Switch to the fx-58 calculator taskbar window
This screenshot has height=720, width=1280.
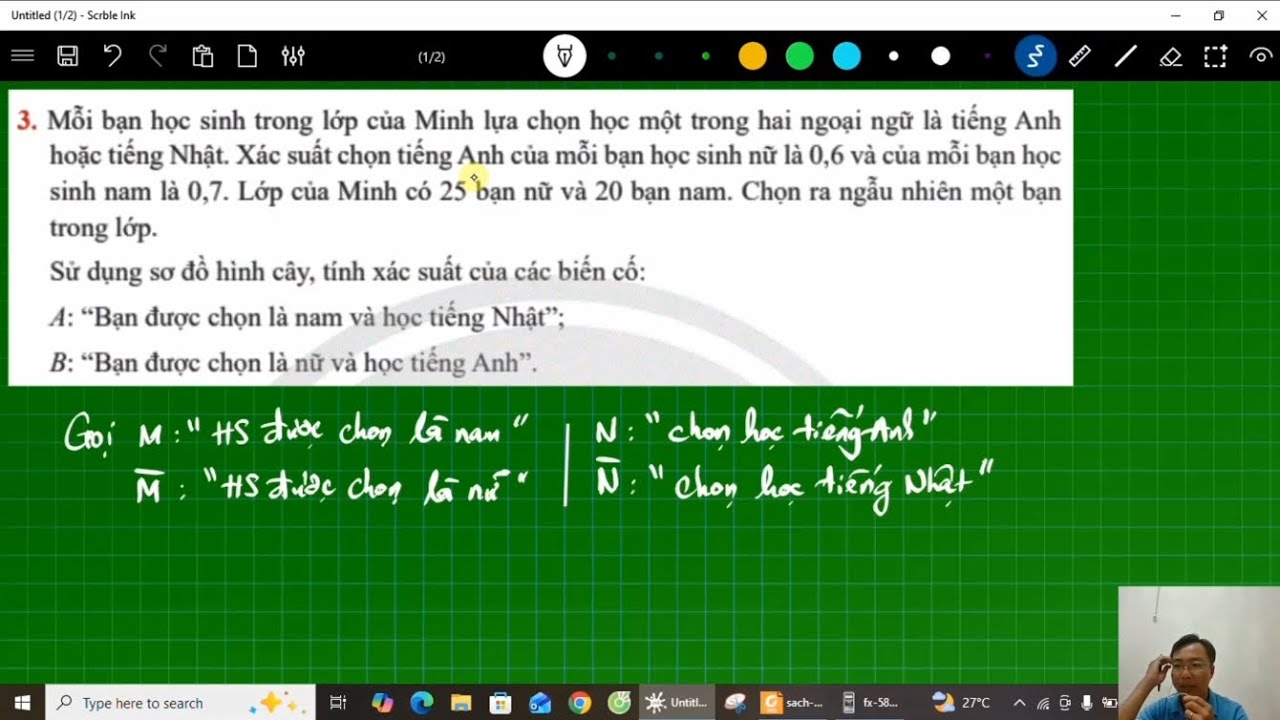point(873,703)
